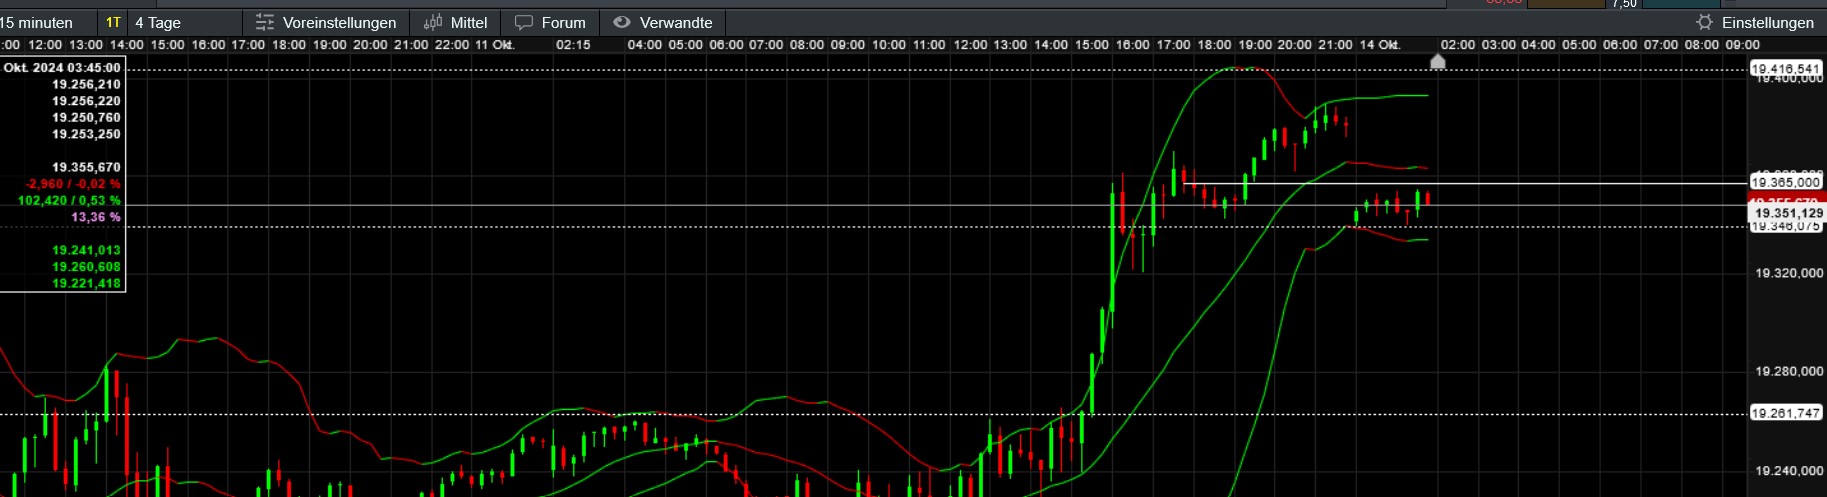
Task: Click the green 19.241,013 indicator value
Action: (86, 250)
